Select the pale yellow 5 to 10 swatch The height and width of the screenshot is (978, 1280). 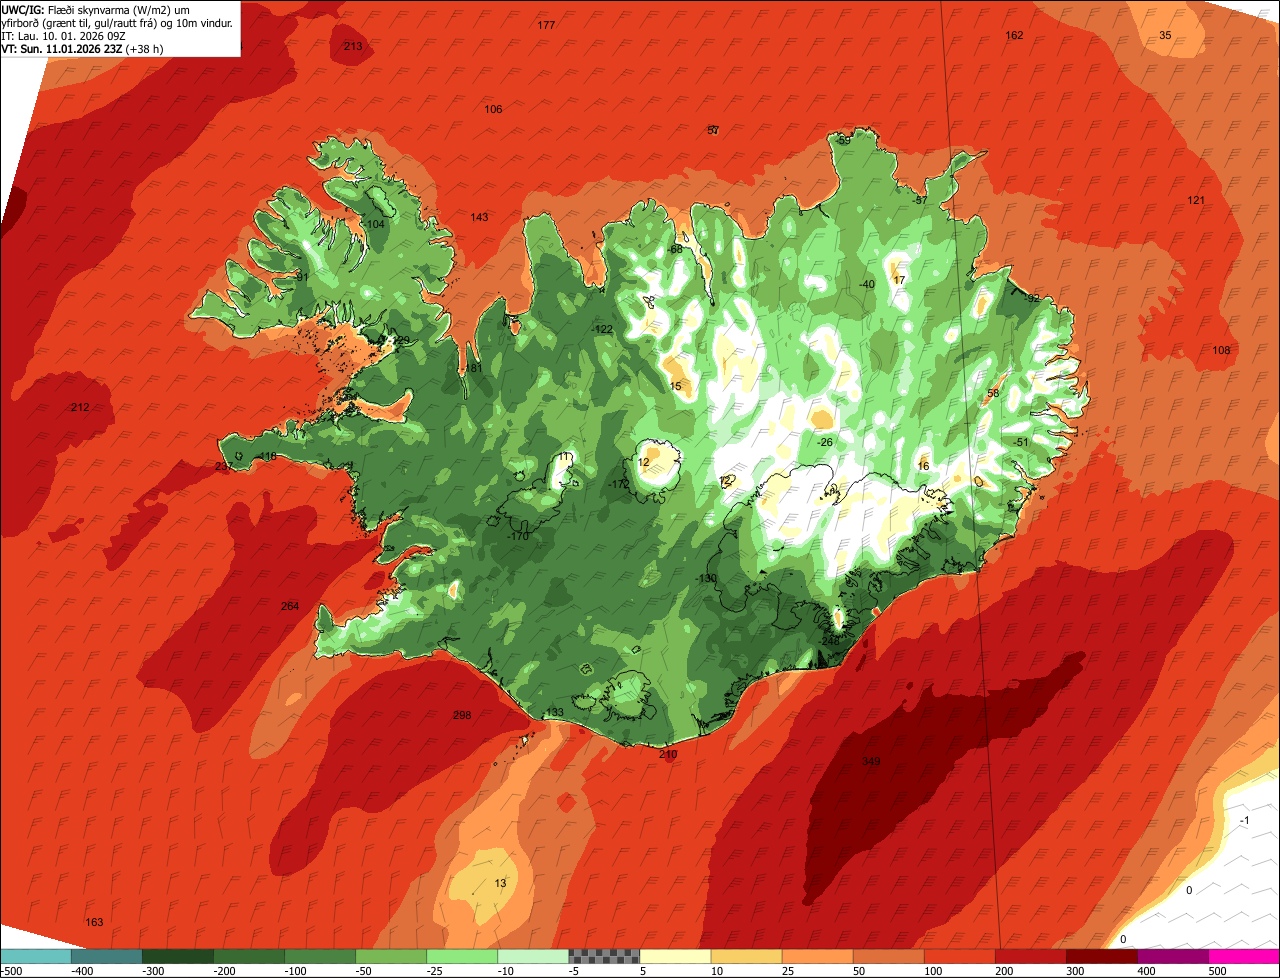(674, 956)
